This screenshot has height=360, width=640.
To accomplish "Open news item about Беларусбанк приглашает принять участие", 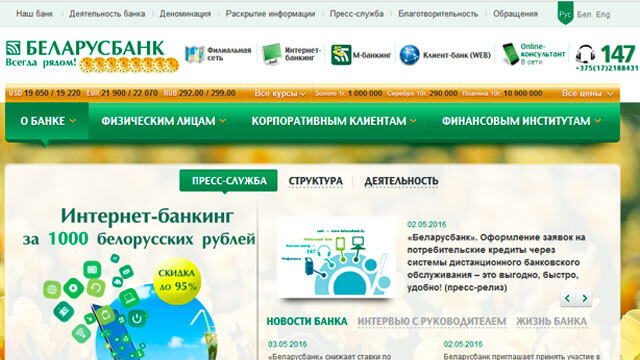I will pyautogui.click(x=522, y=357).
